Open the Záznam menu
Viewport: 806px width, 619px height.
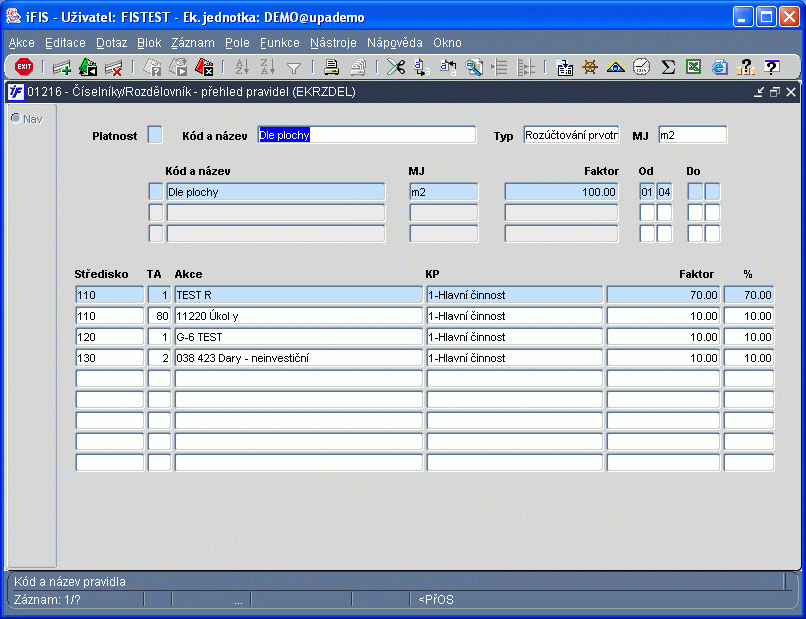click(x=192, y=43)
